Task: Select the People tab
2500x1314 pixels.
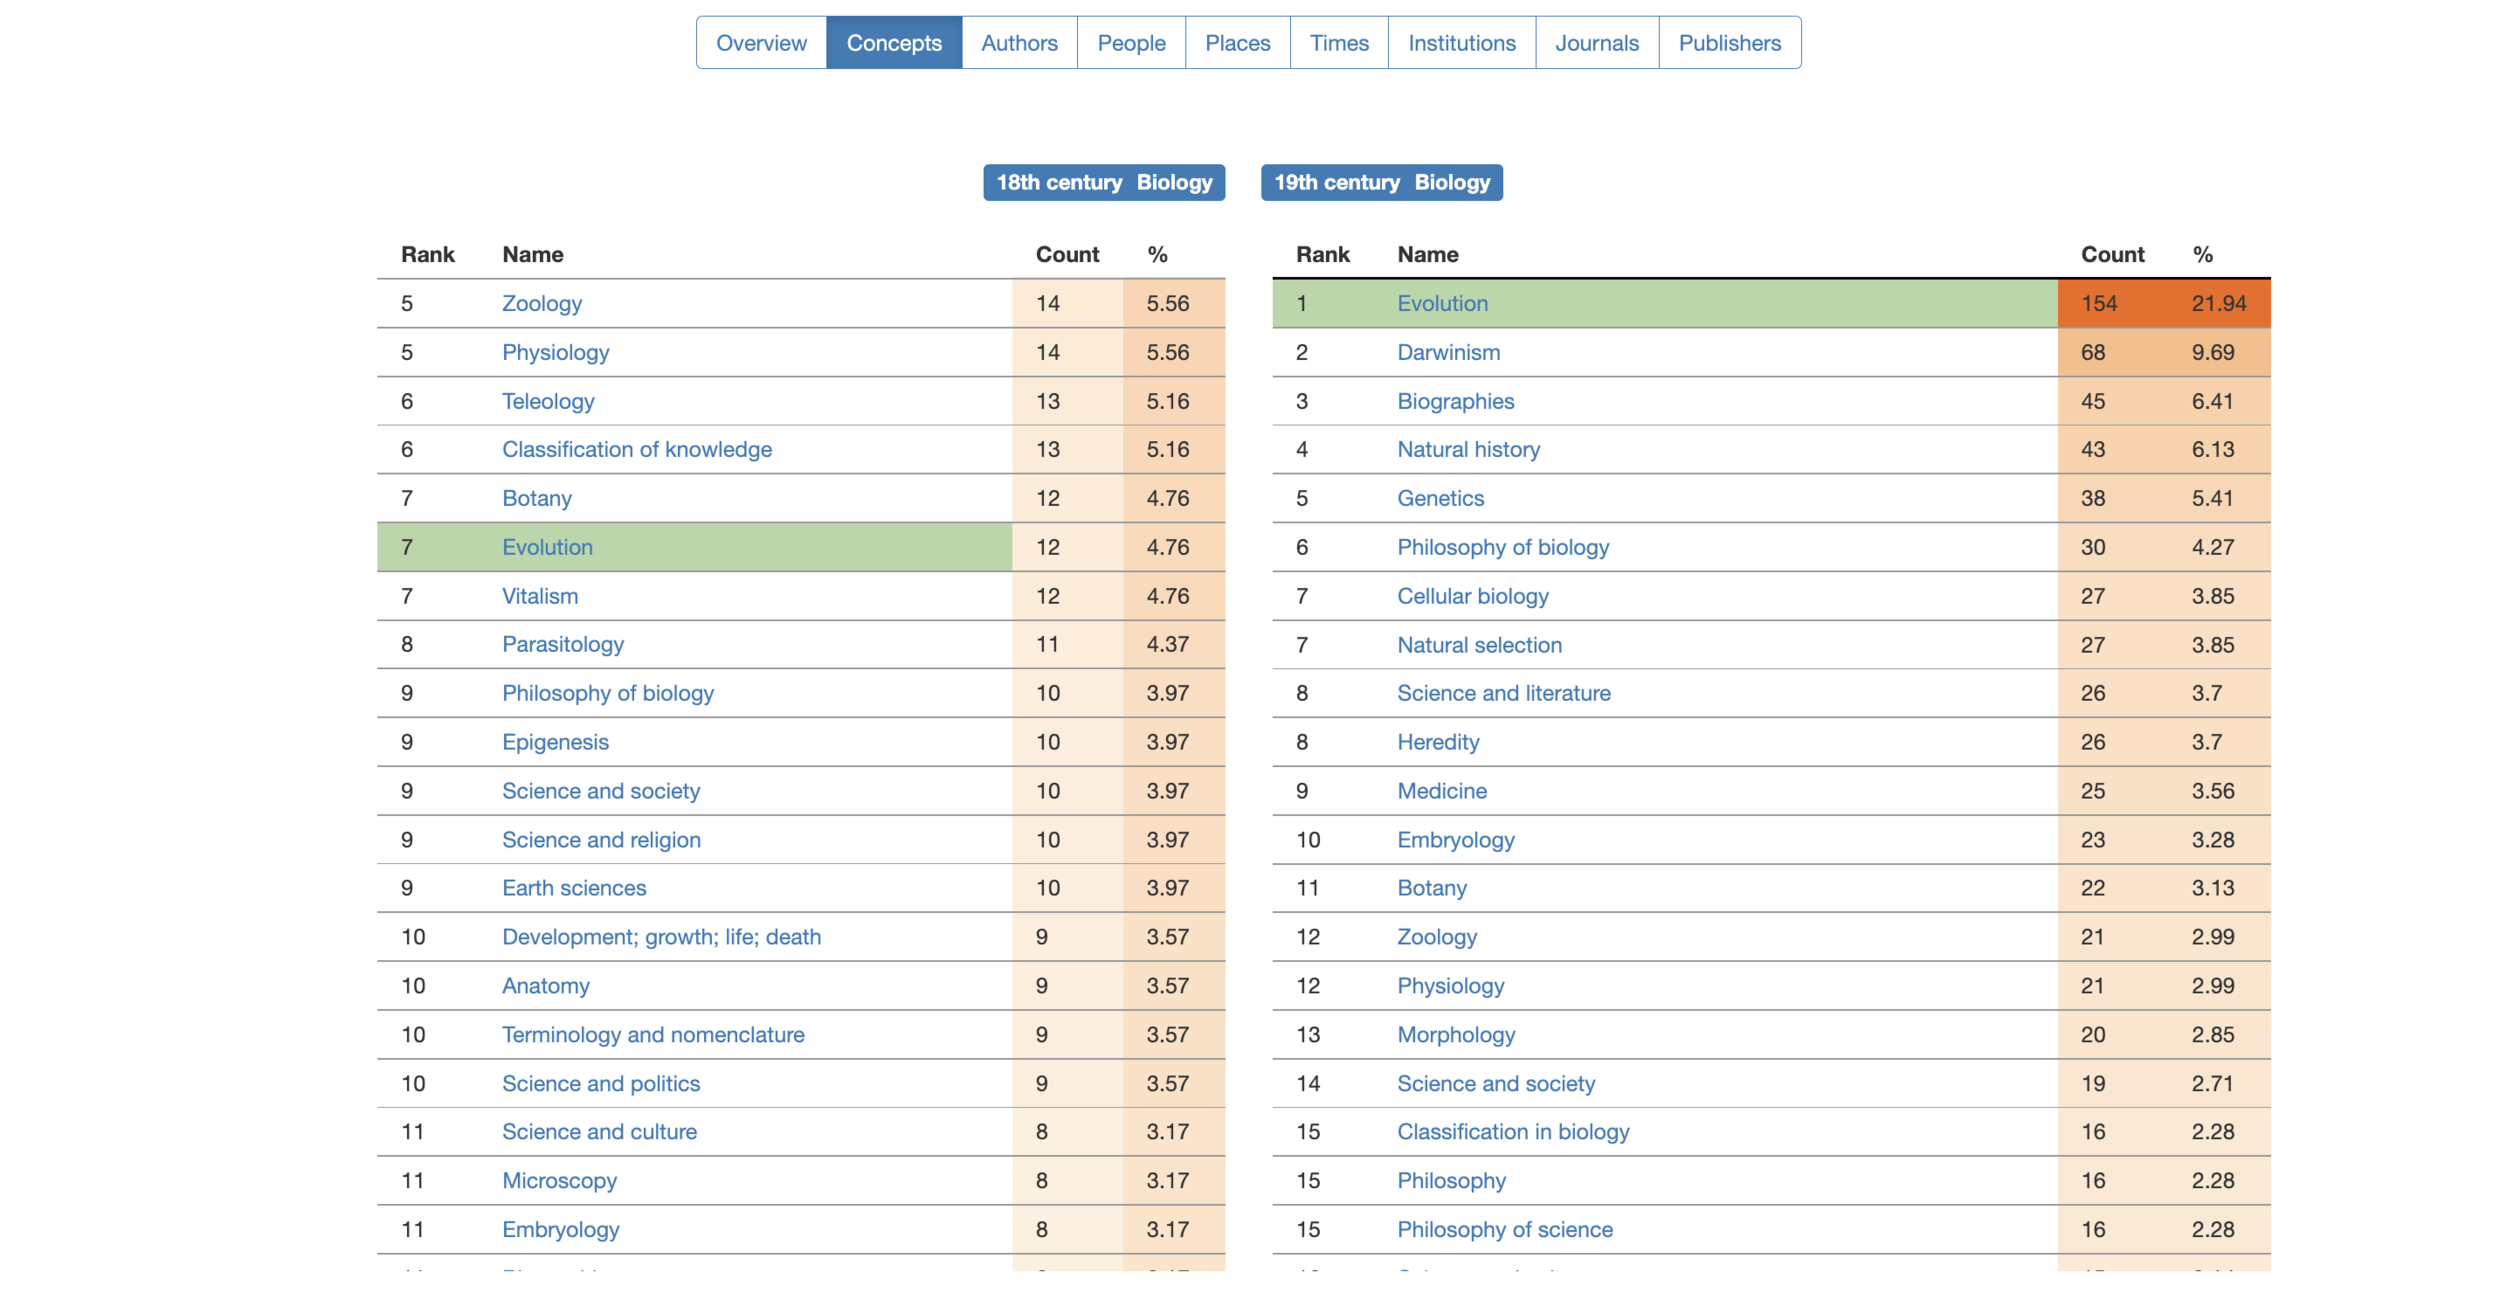Action: point(1131,43)
